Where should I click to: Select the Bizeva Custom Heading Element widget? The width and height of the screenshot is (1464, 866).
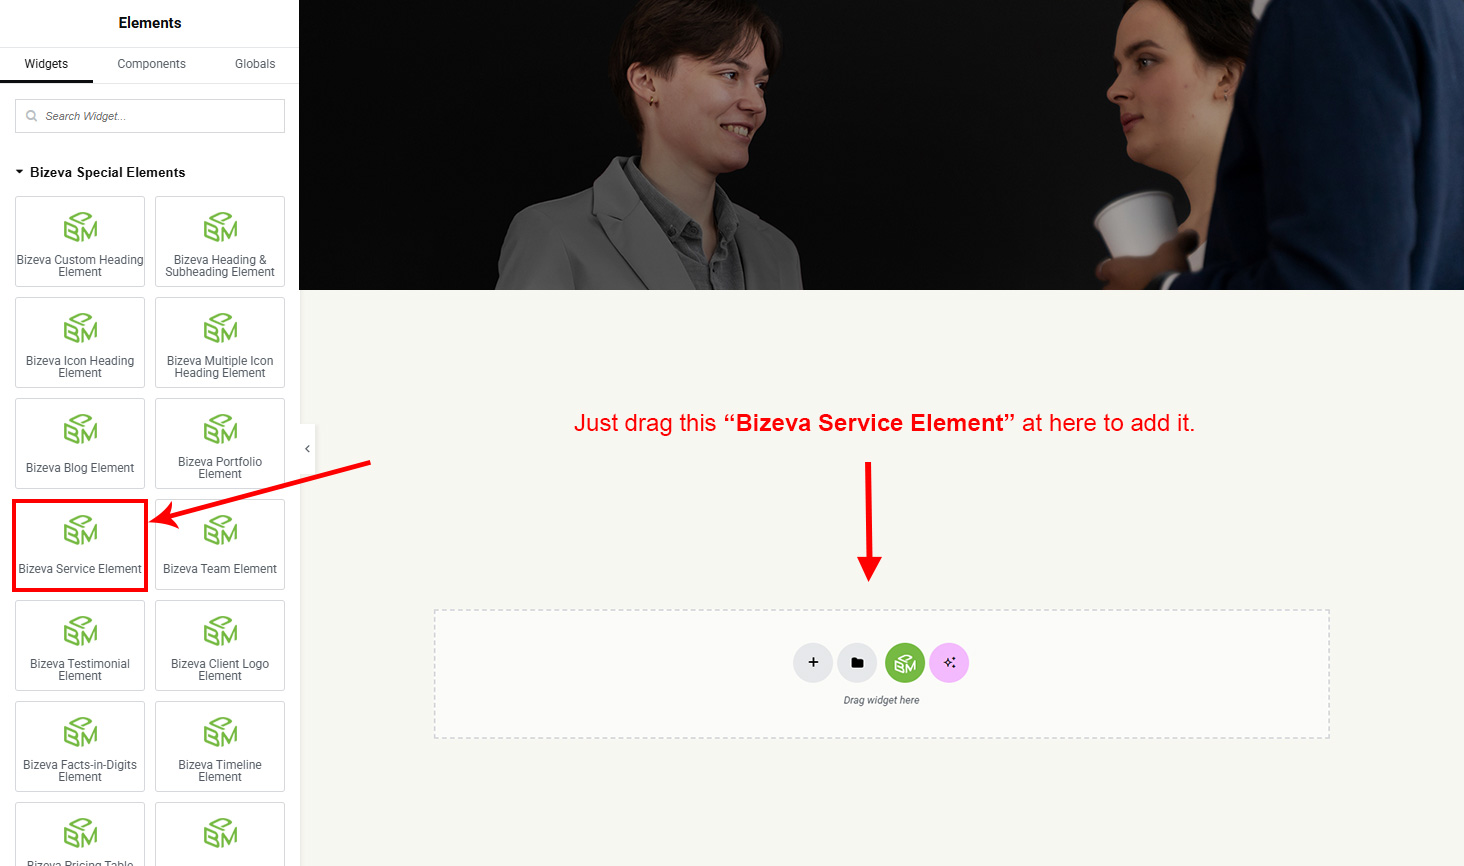(80, 241)
